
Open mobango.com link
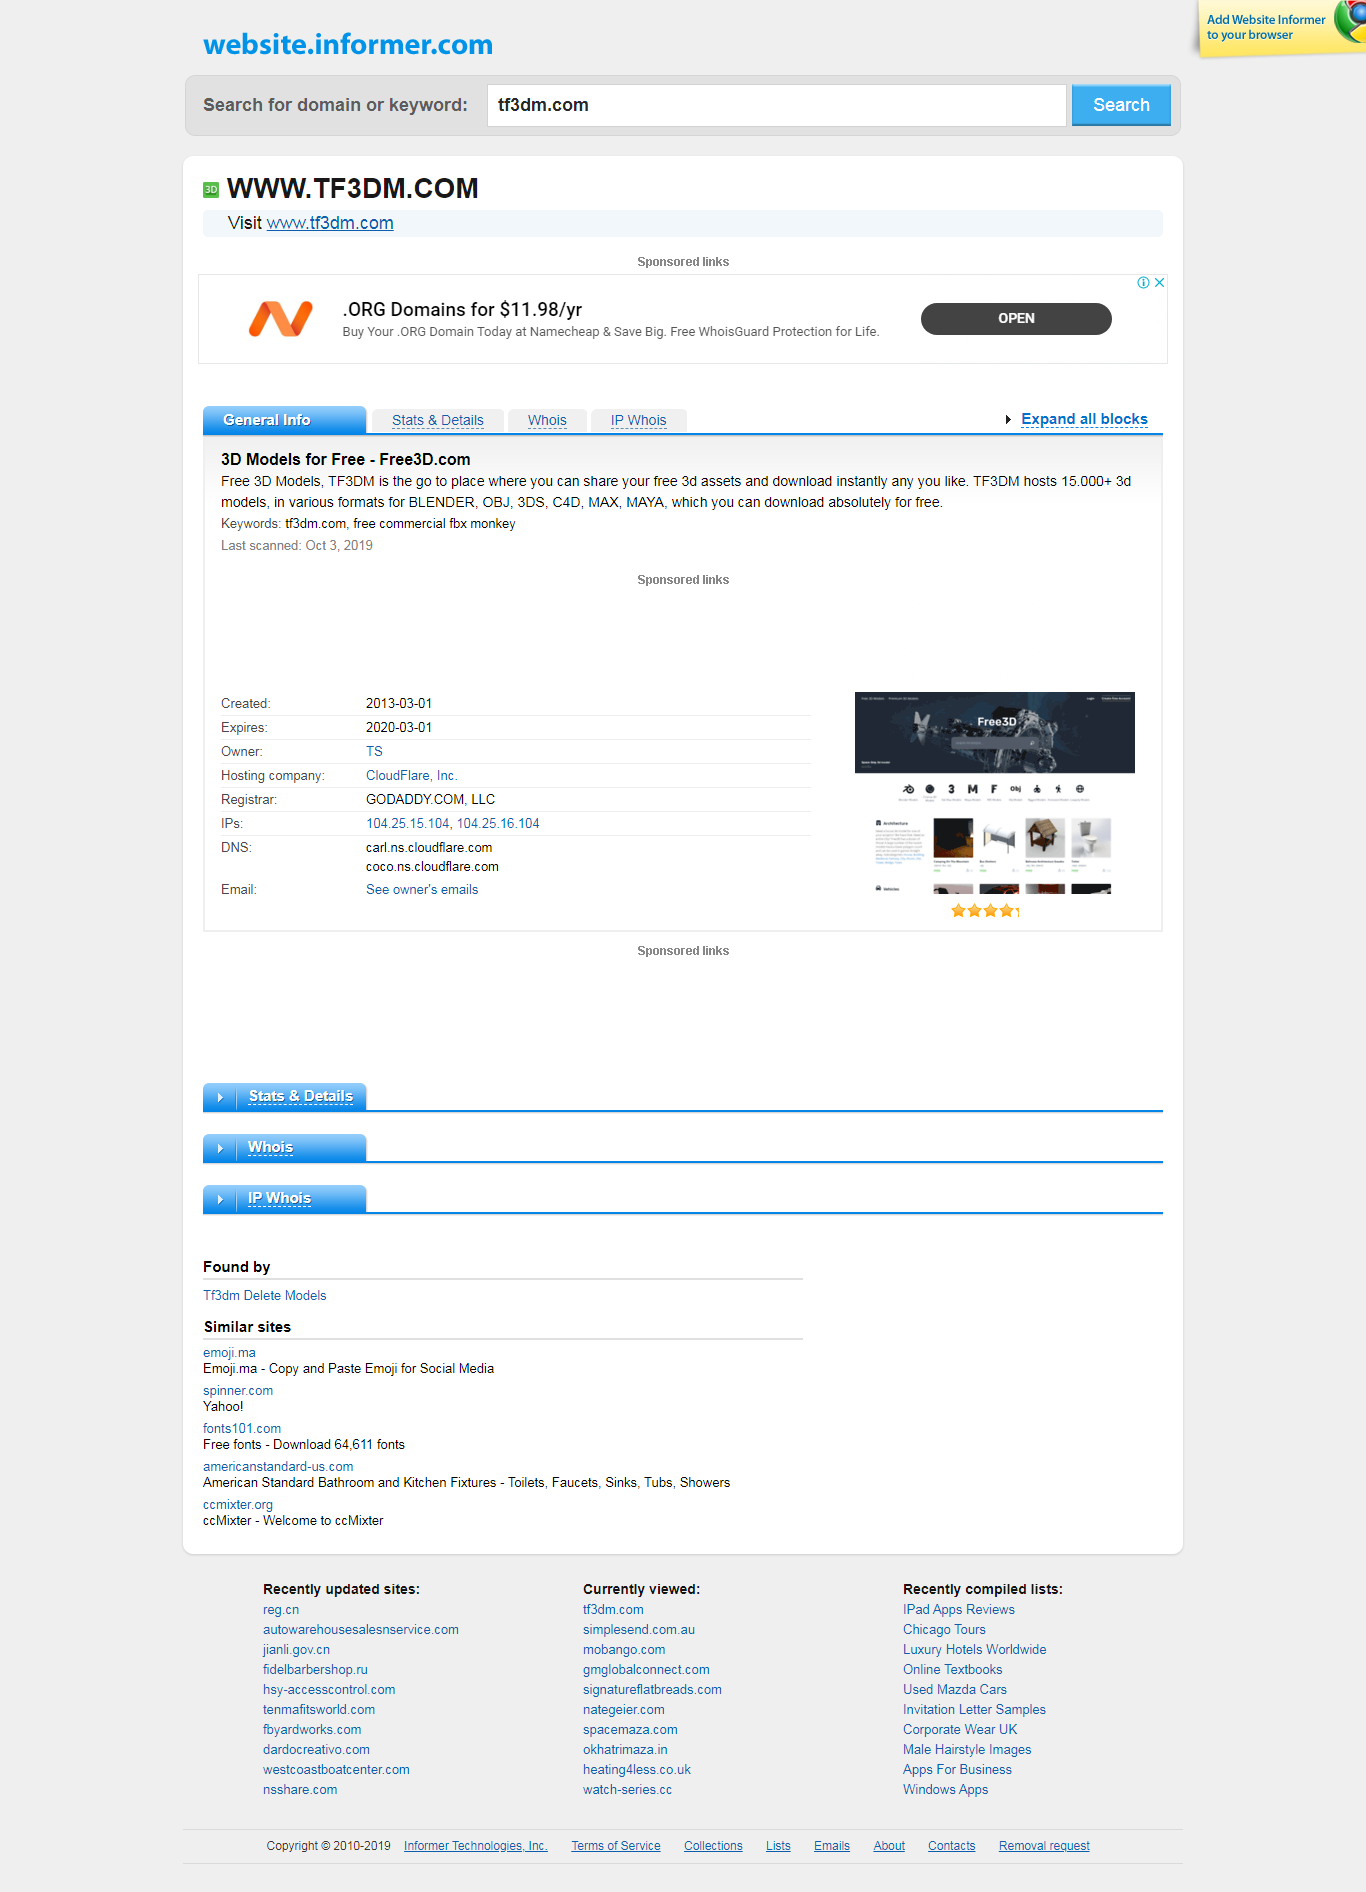[624, 1650]
